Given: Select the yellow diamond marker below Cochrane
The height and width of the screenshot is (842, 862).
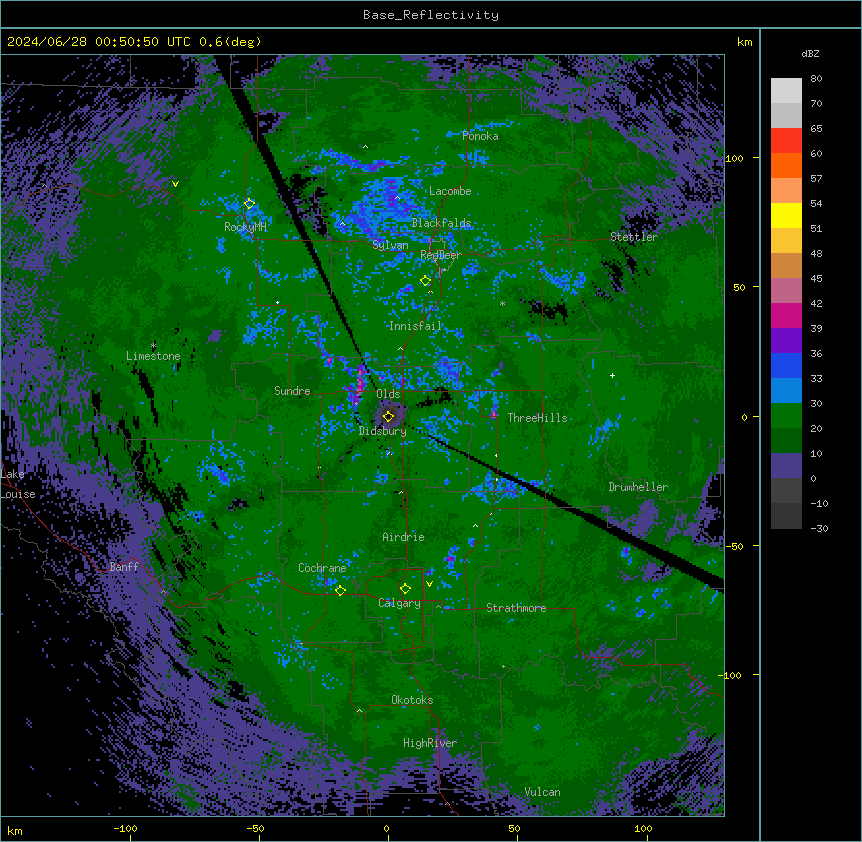Looking at the screenshot, I should pyautogui.click(x=340, y=591).
